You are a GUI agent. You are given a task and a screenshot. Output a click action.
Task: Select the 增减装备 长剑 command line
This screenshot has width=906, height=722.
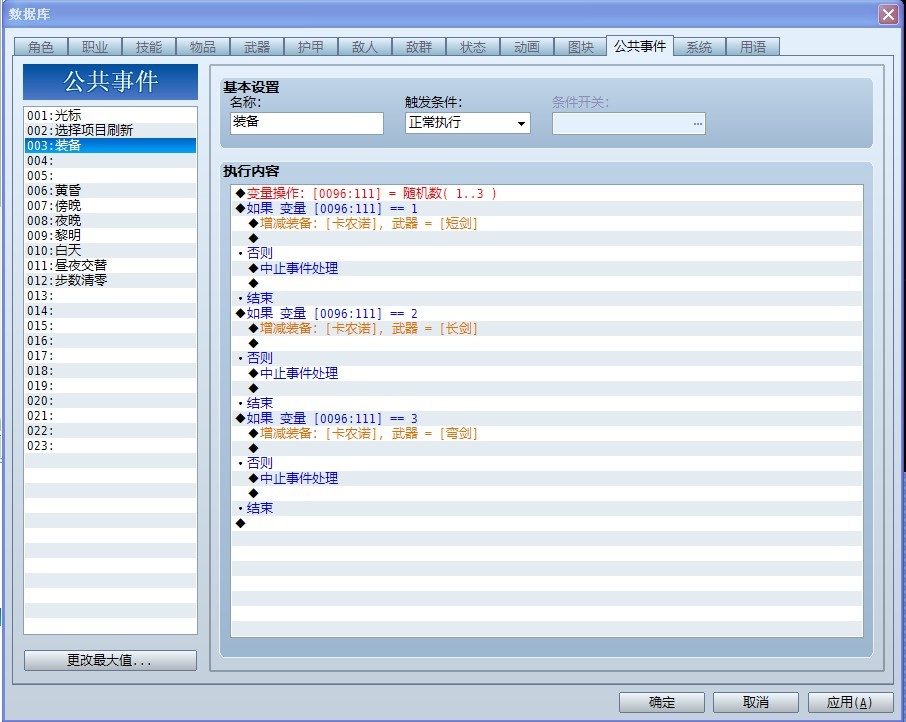coord(547,329)
